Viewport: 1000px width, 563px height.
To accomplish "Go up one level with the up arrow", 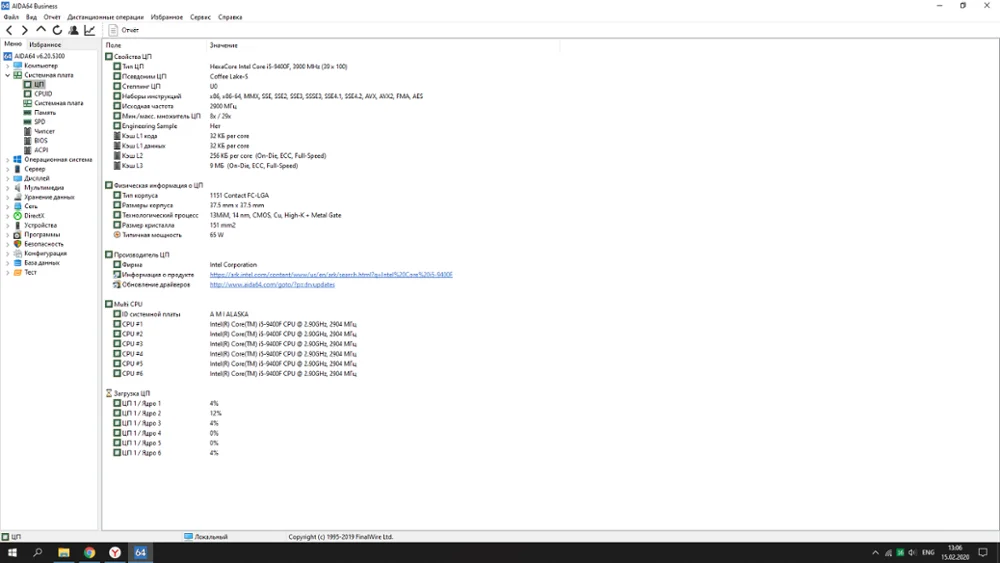I will pyautogui.click(x=41, y=29).
